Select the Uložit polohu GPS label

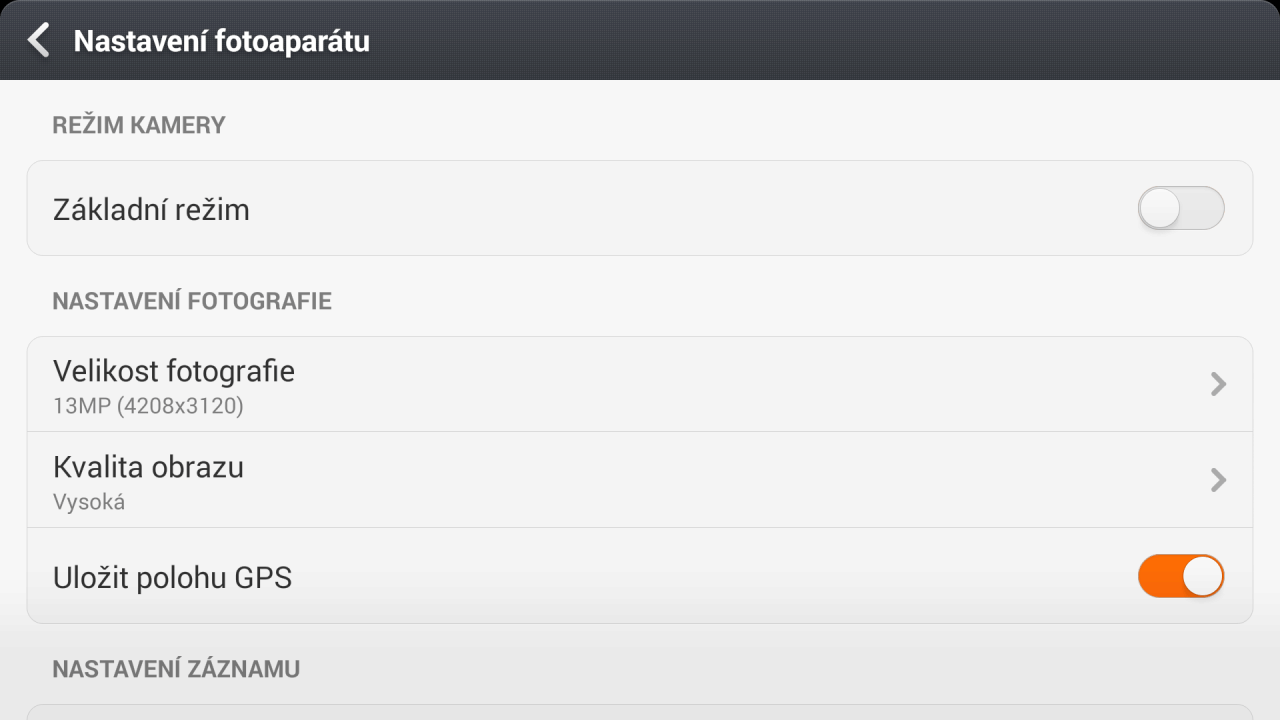(172, 578)
